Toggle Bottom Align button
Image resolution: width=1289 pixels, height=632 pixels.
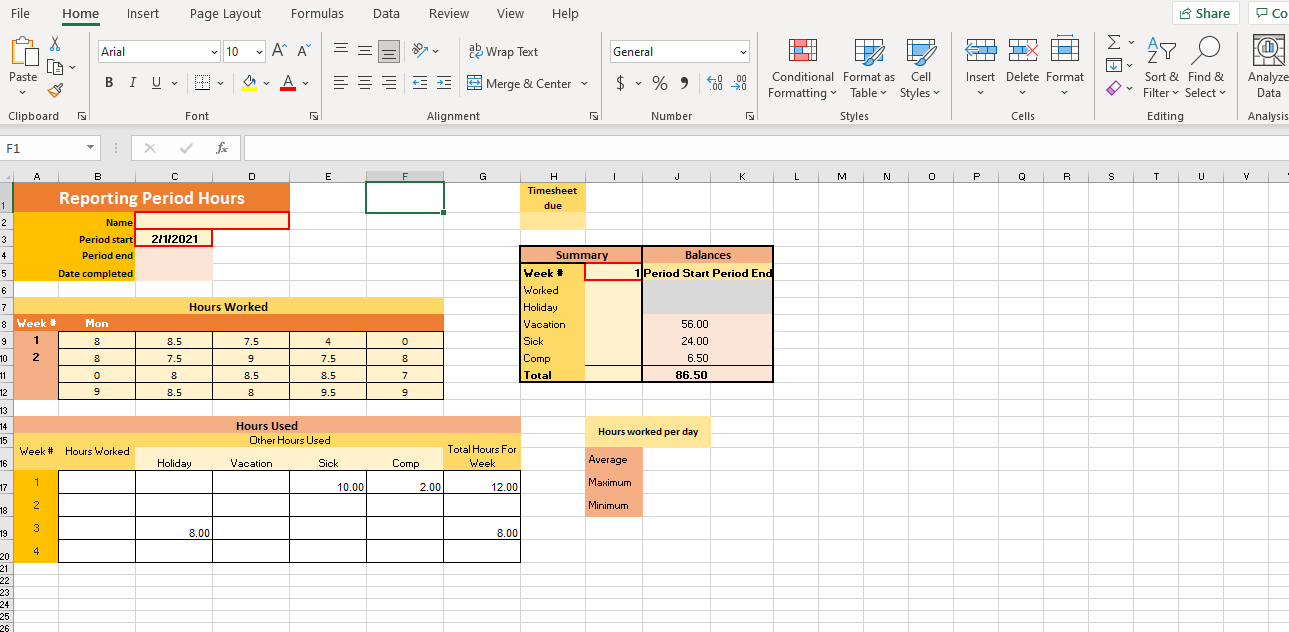389,51
